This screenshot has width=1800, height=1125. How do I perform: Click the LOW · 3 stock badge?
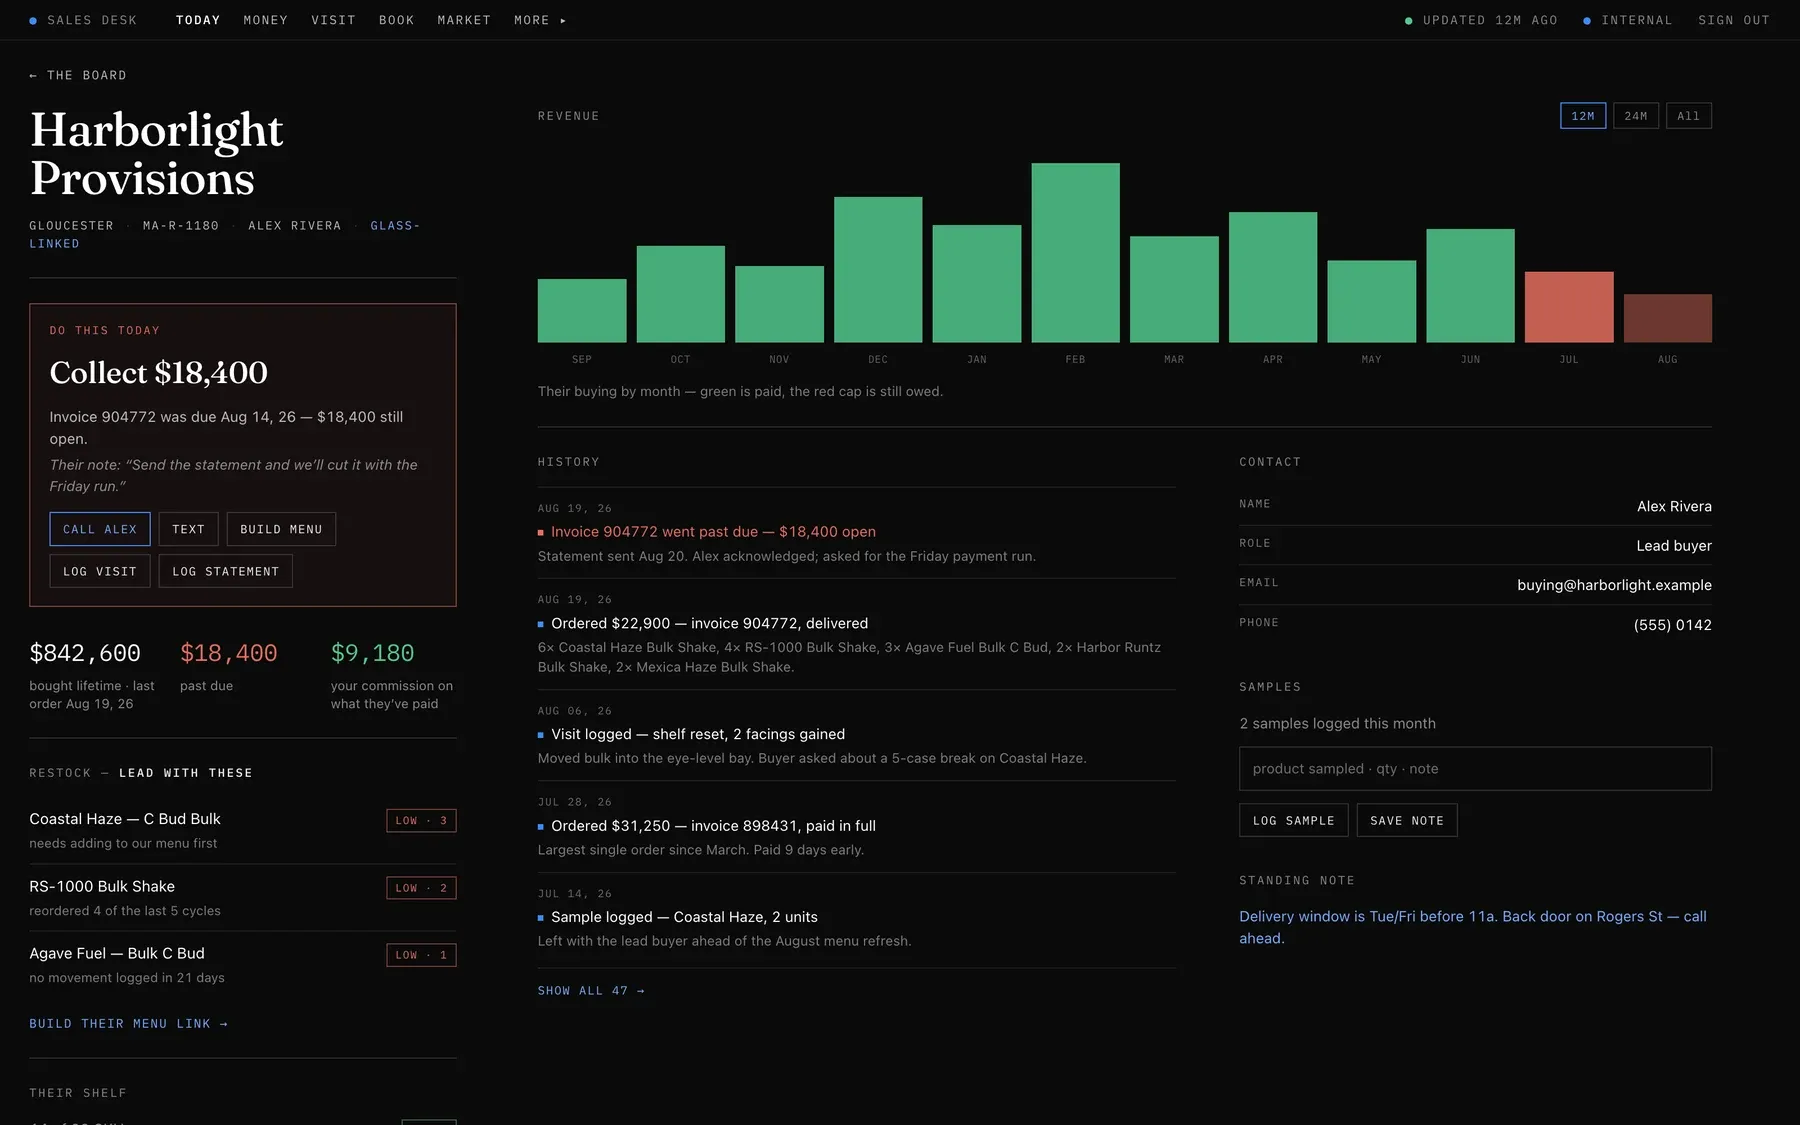[421, 821]
